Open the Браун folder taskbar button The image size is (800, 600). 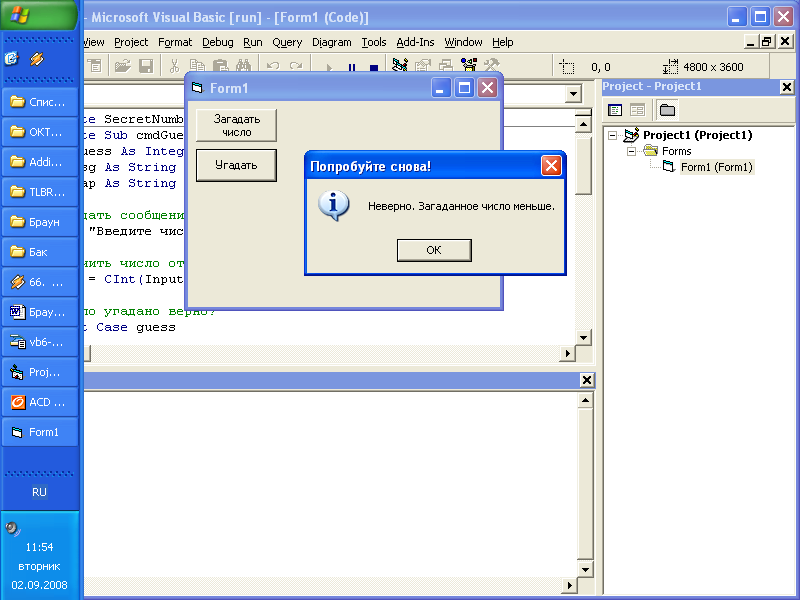coord(40,222)
